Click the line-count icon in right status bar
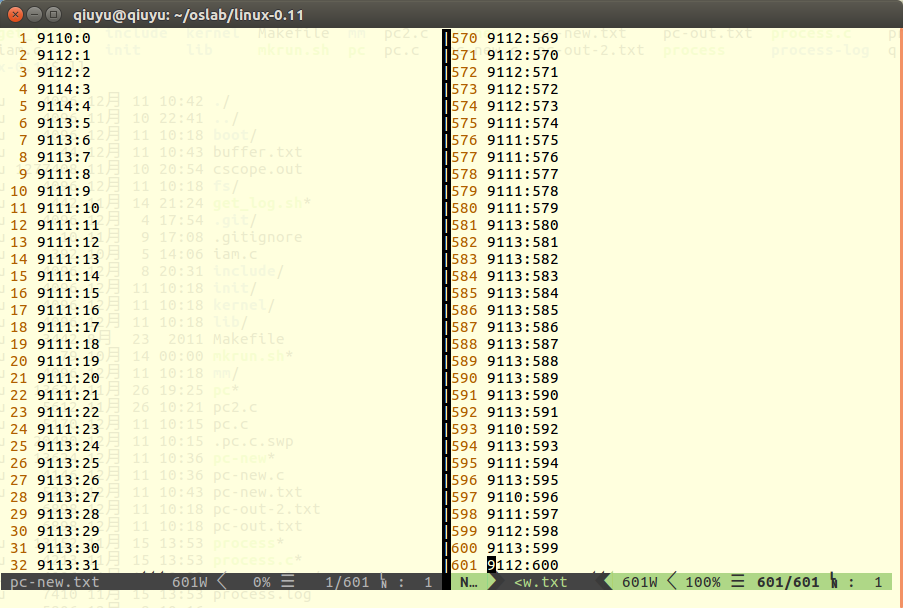The height and width of the screenshot is (608, 903). [737, 582]
